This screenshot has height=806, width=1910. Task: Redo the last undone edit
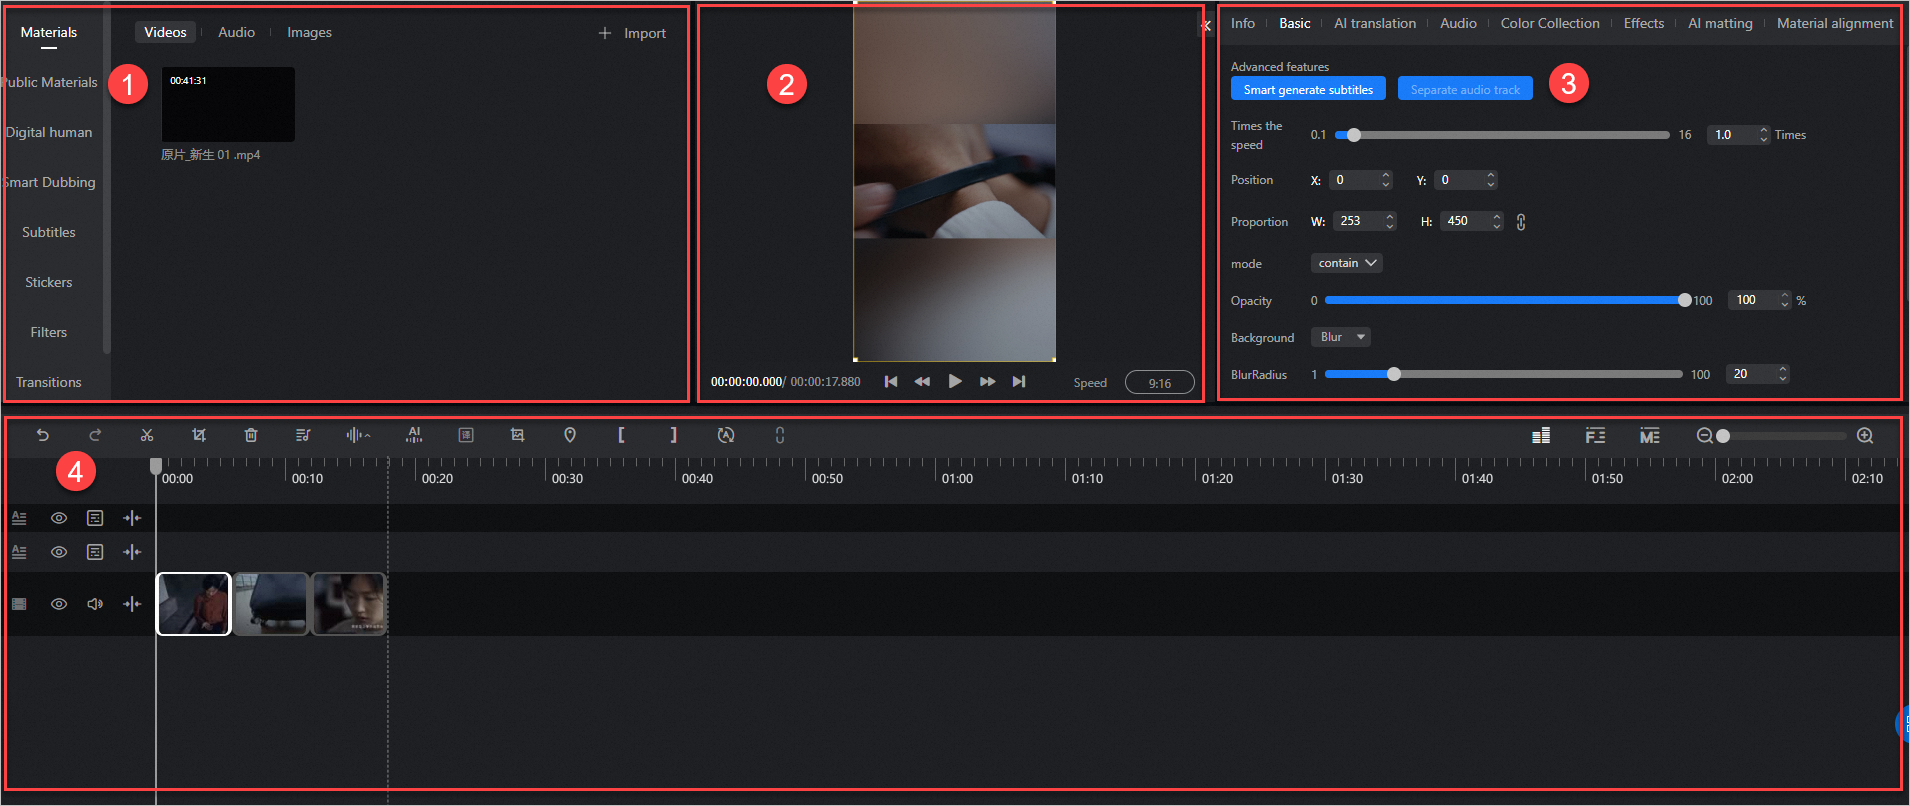[95, 435]
